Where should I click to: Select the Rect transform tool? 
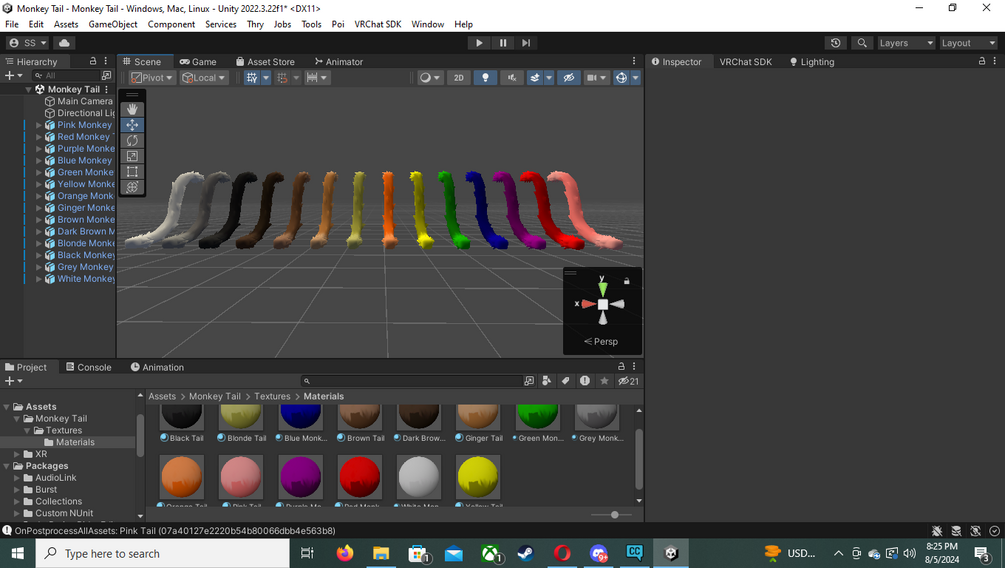coord(132,171)
